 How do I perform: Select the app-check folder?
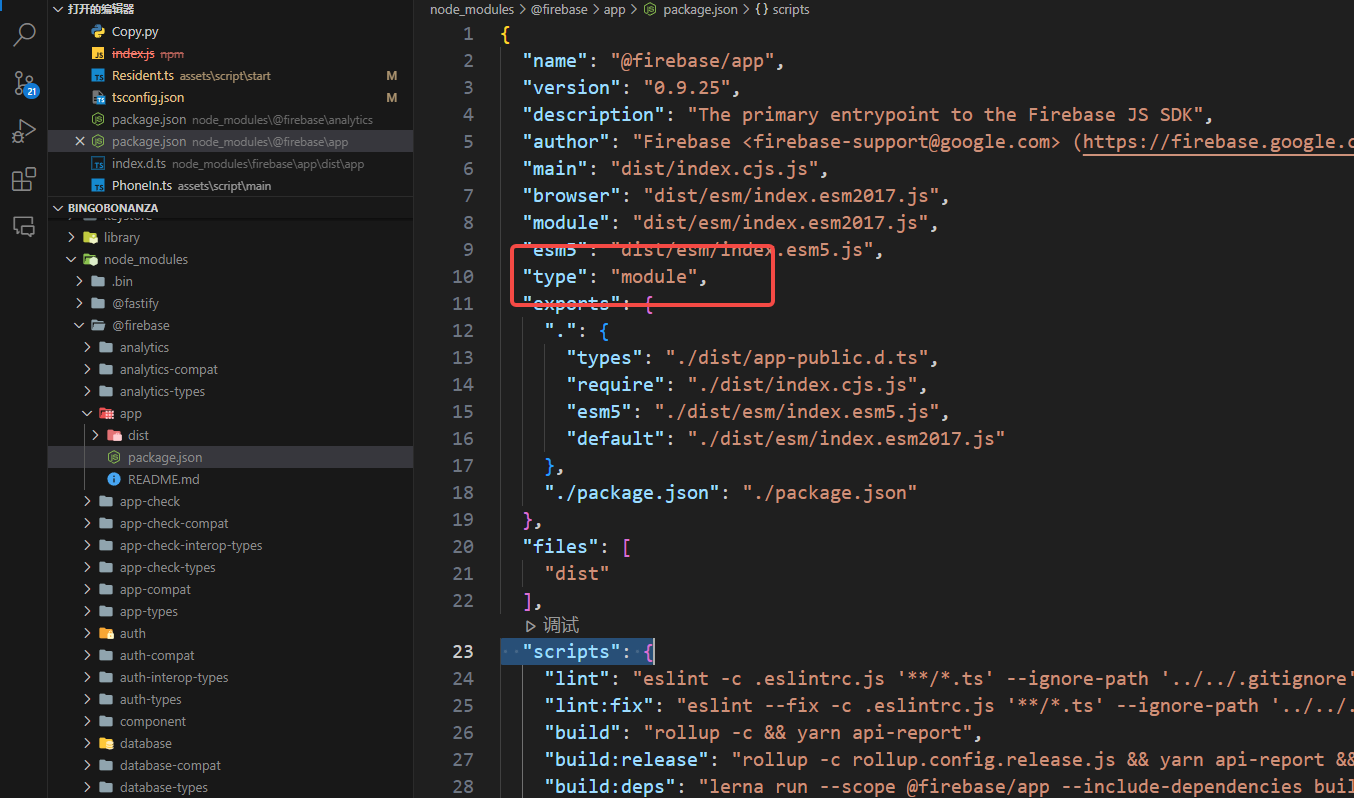pyautogui.click(x=230, y=502)
